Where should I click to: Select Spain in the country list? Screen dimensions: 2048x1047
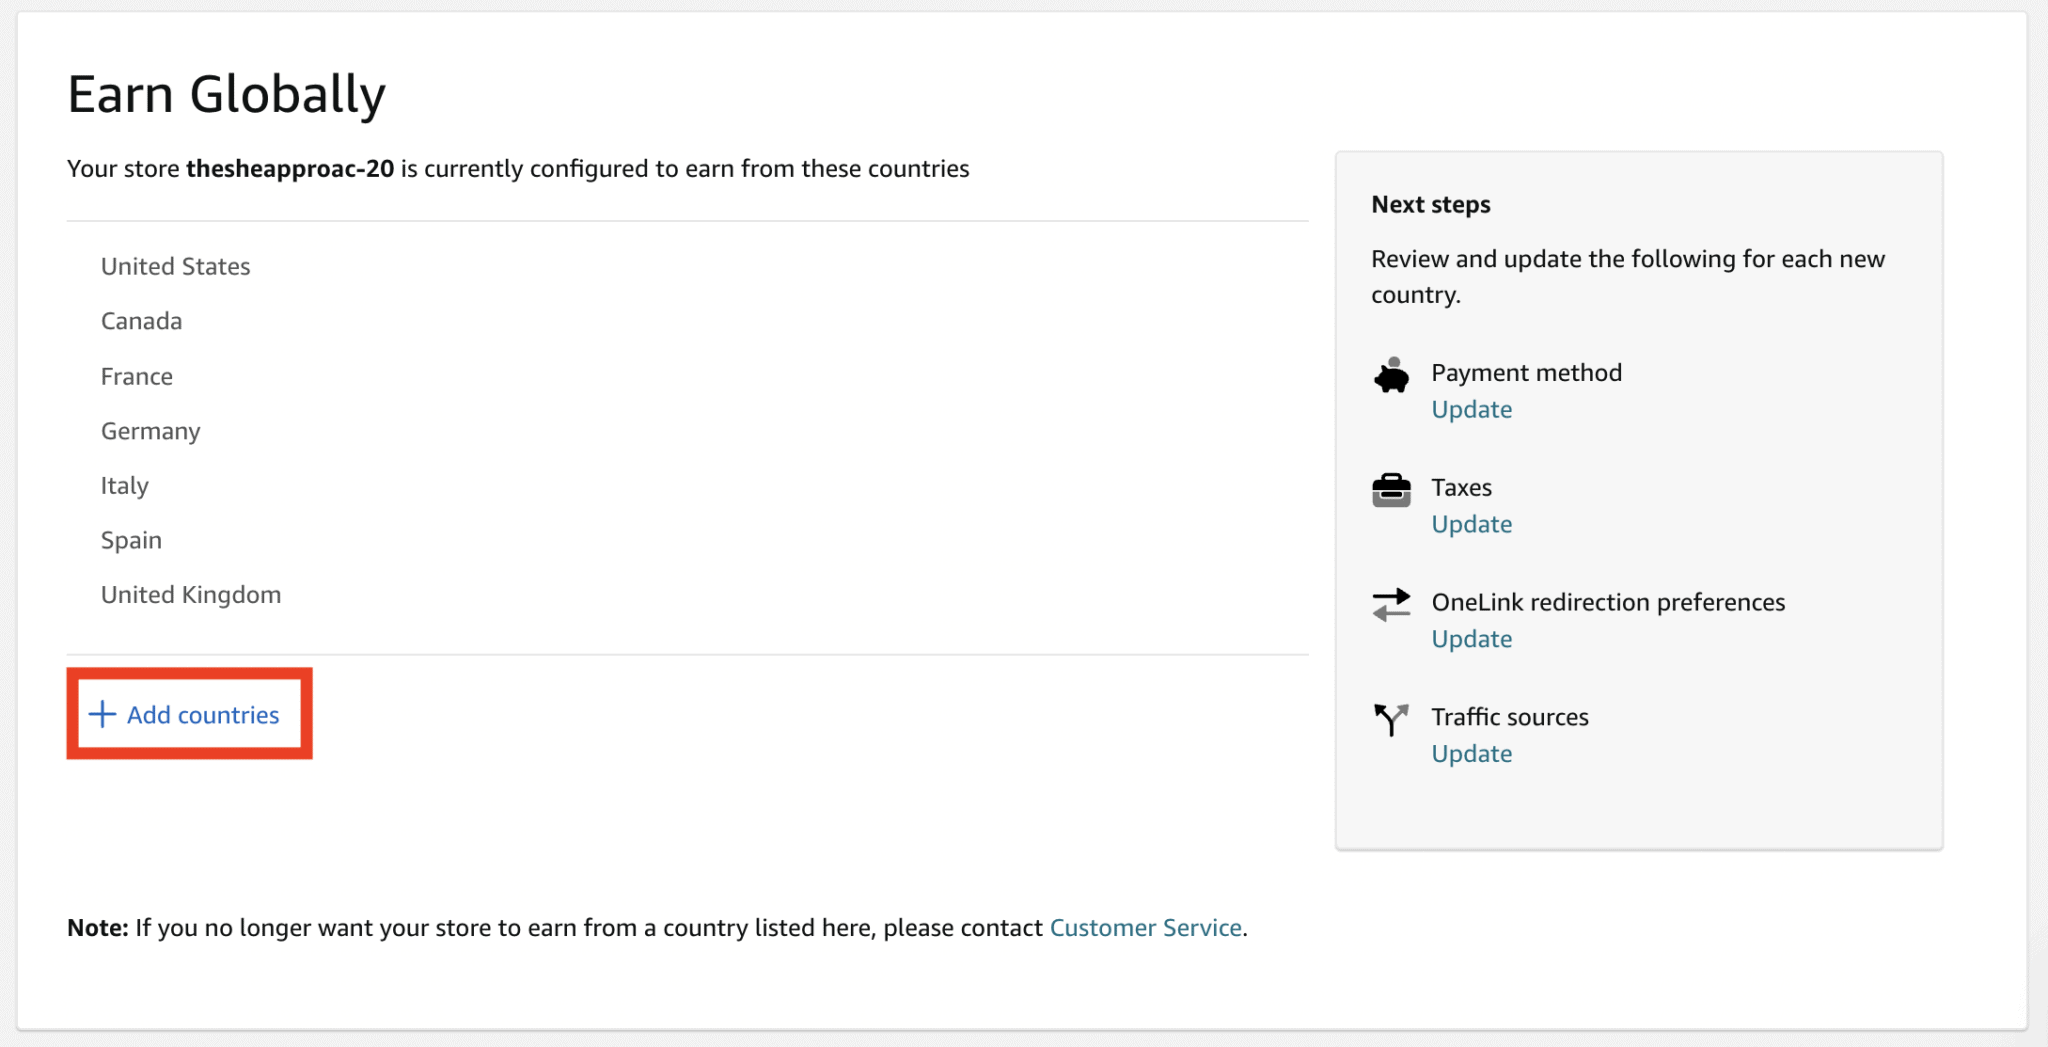click(x=130, y=539)
